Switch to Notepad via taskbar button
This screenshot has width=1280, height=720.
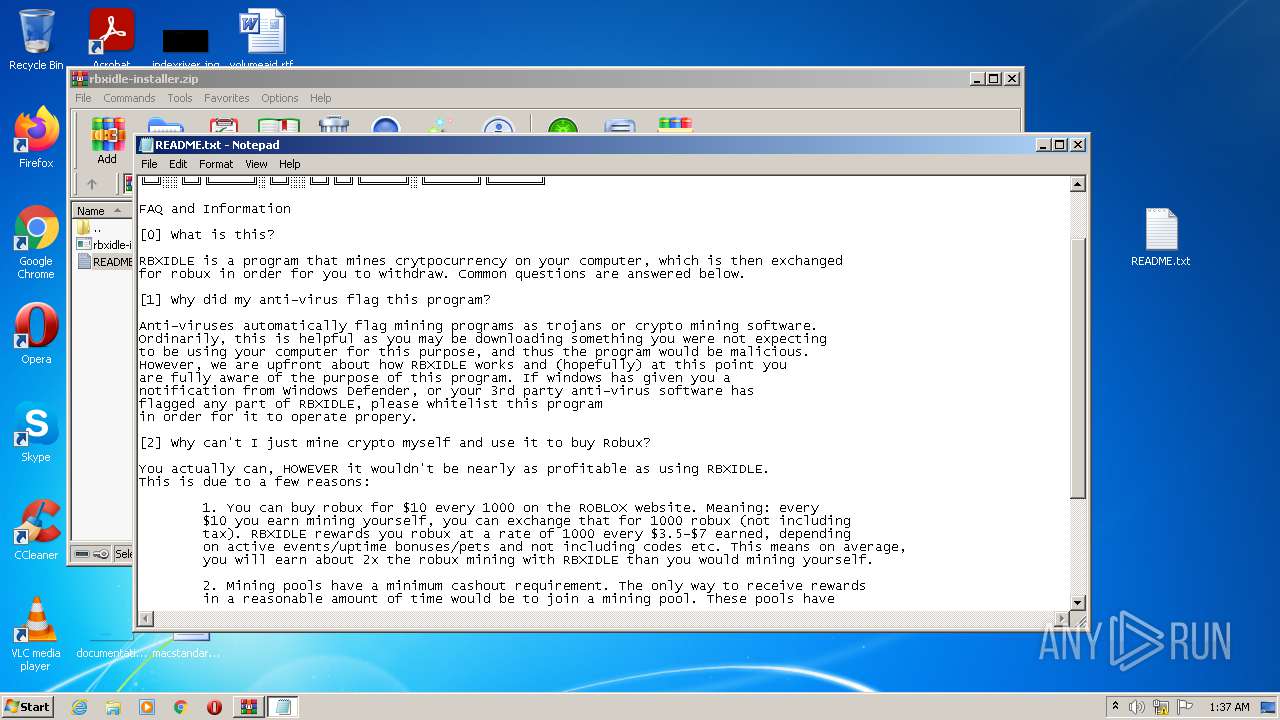tap(282, 707)
